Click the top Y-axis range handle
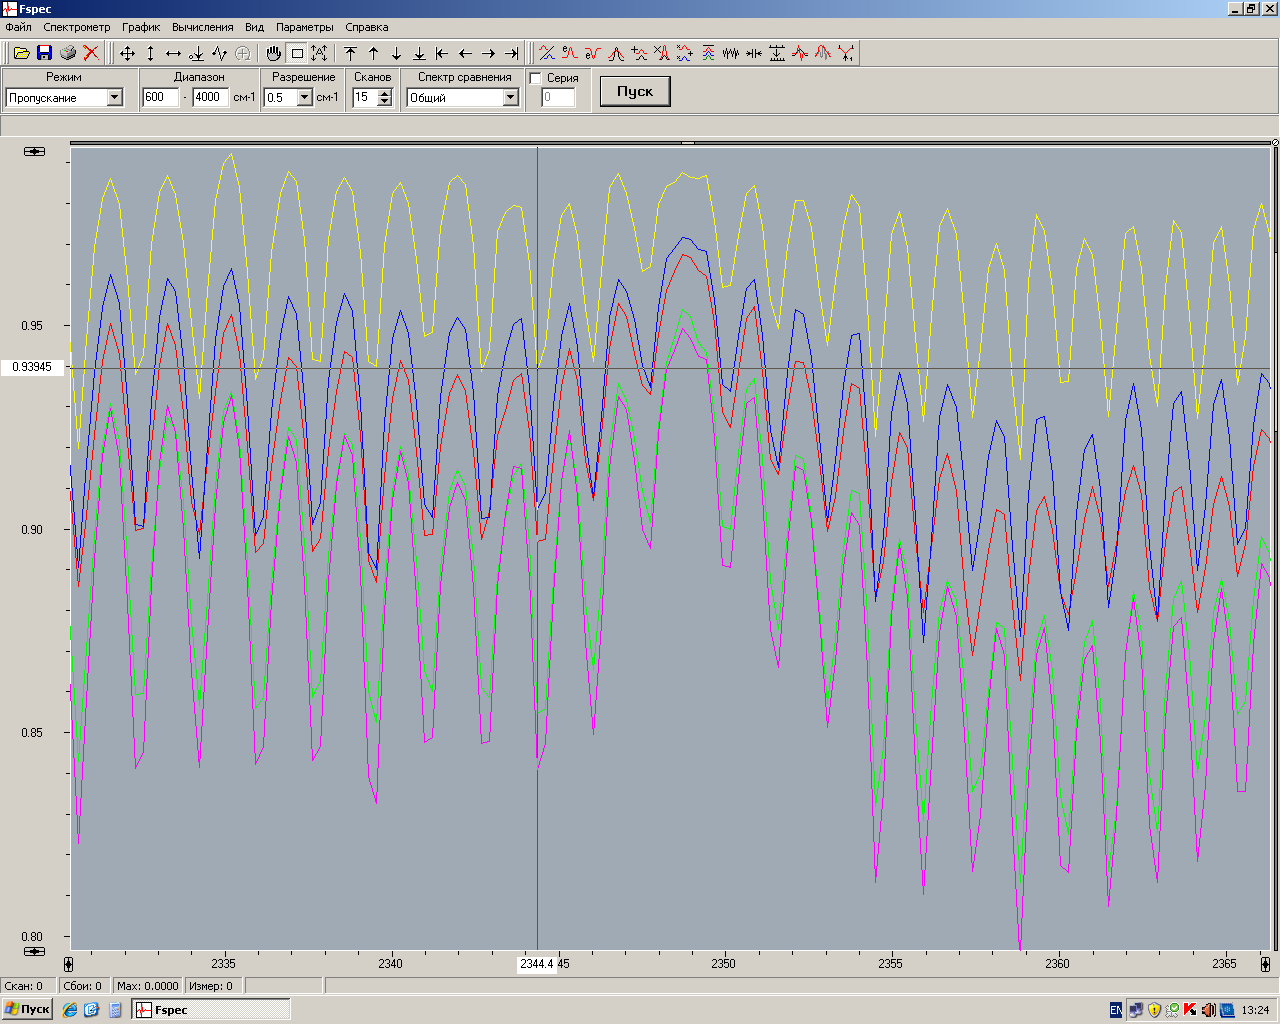The height and width of the screenshot is (1024, 1280). [x=35, y=151]
